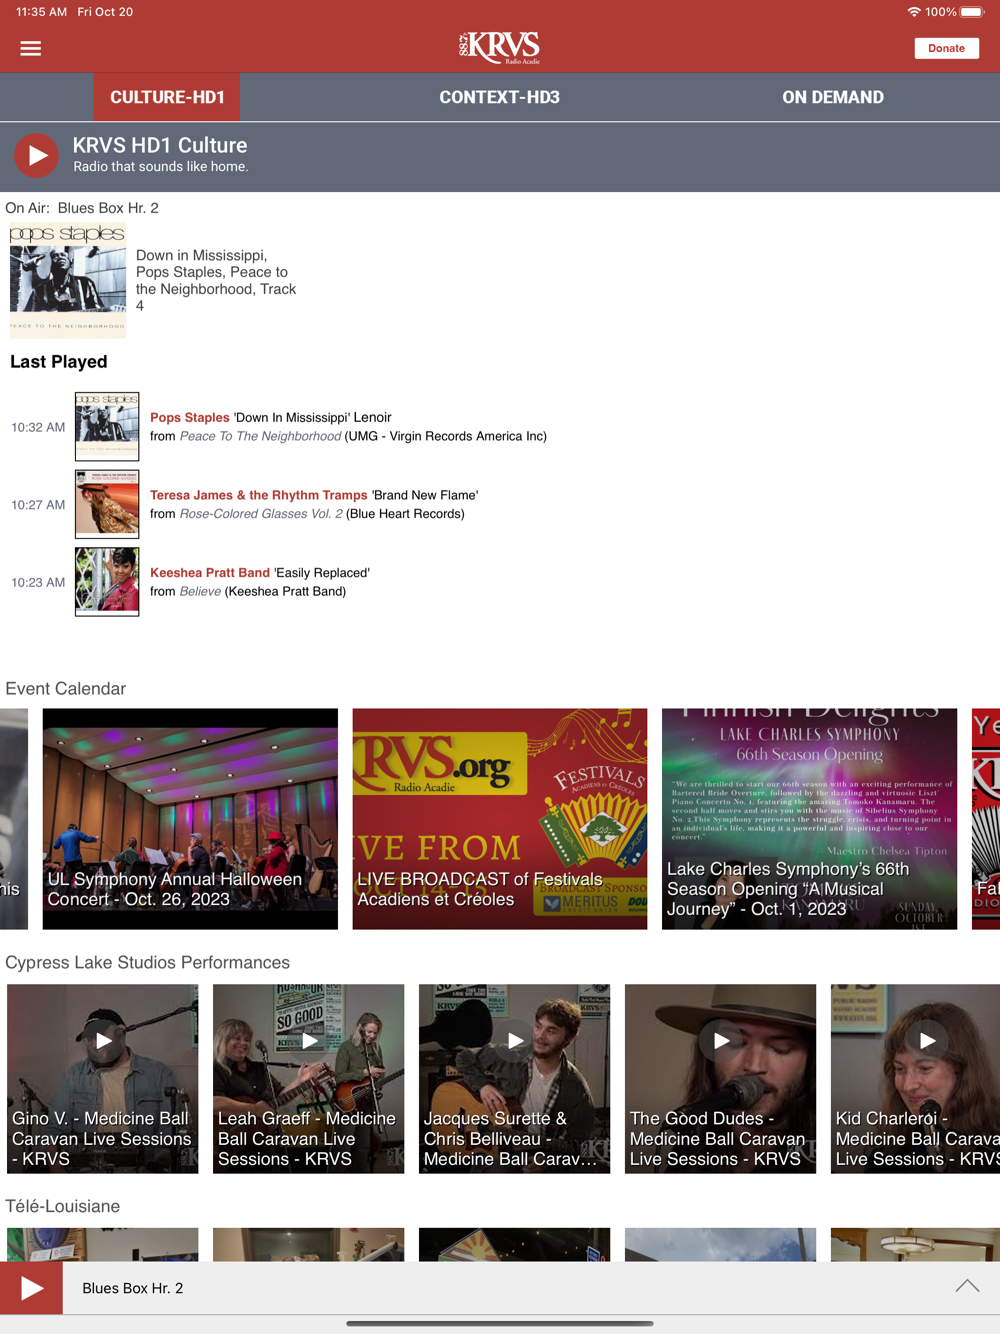Viewport: 1000px width, 1334px height.
Task: Open the ON DEMAND tab
Action: click(x=833, y=97)
